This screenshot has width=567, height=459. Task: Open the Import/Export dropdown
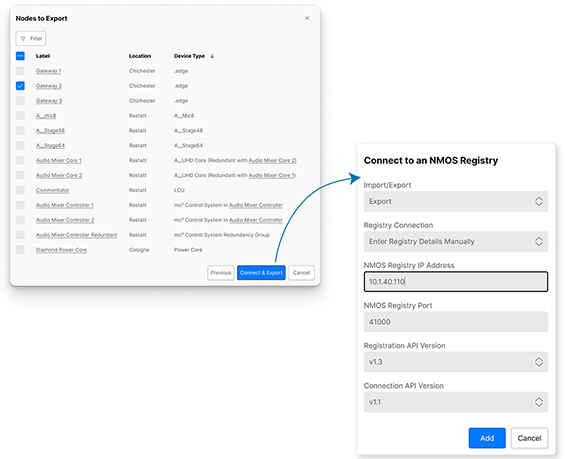point(456,201)
